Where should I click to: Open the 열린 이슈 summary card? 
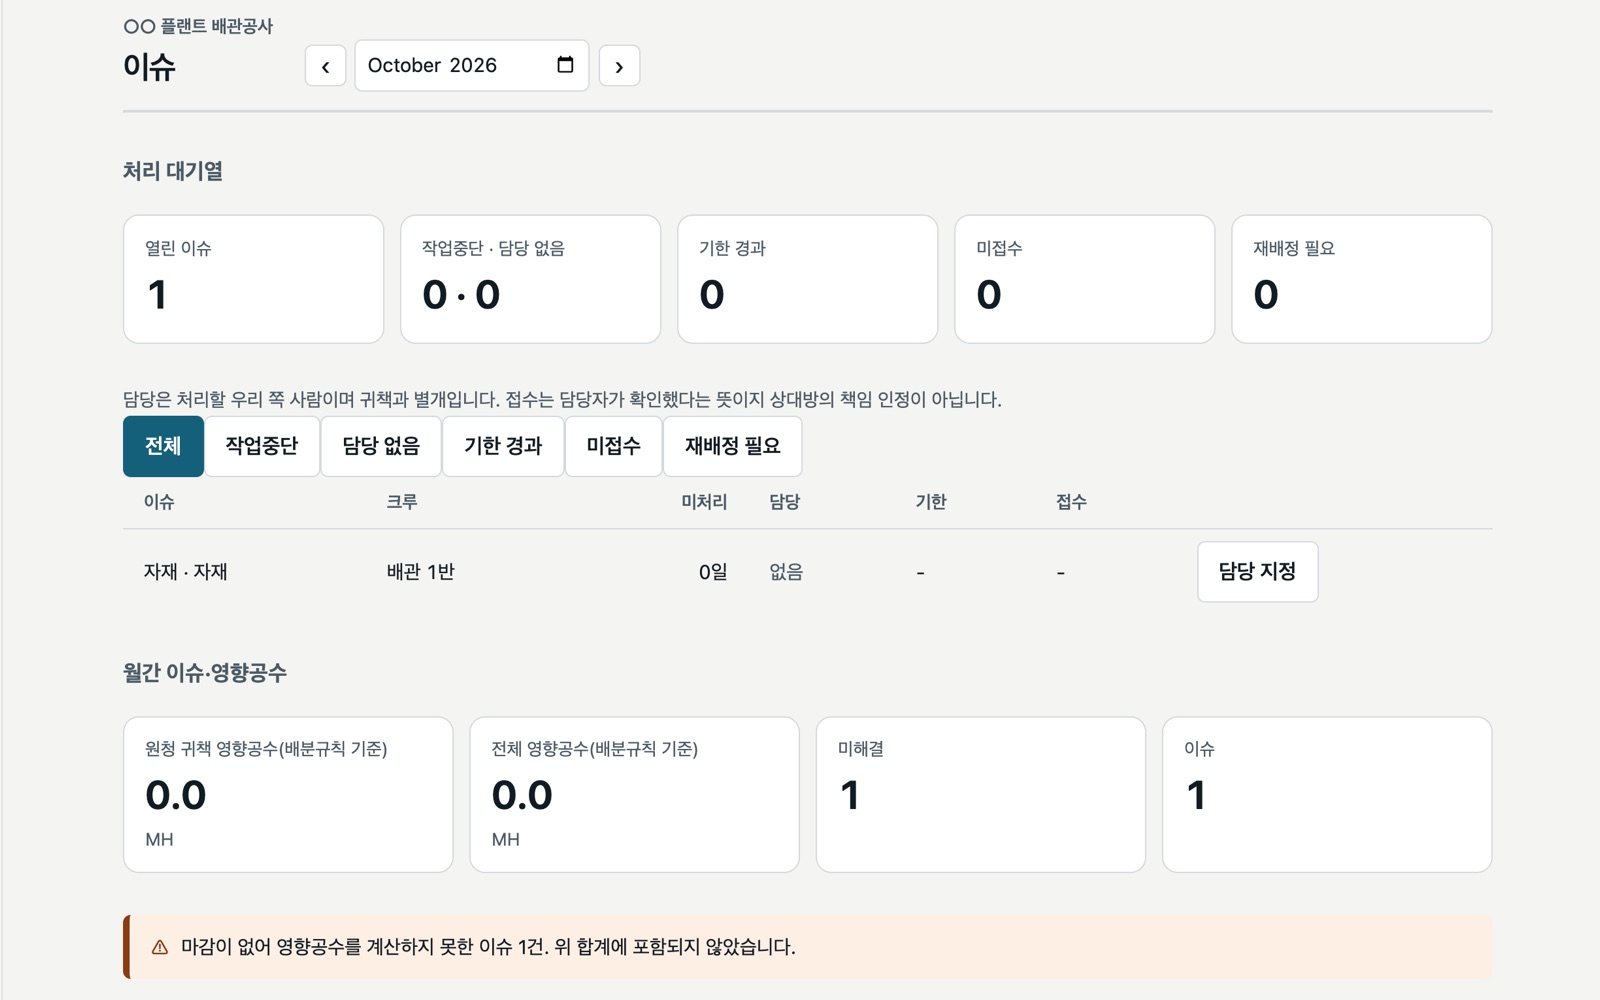pos(254,279)
